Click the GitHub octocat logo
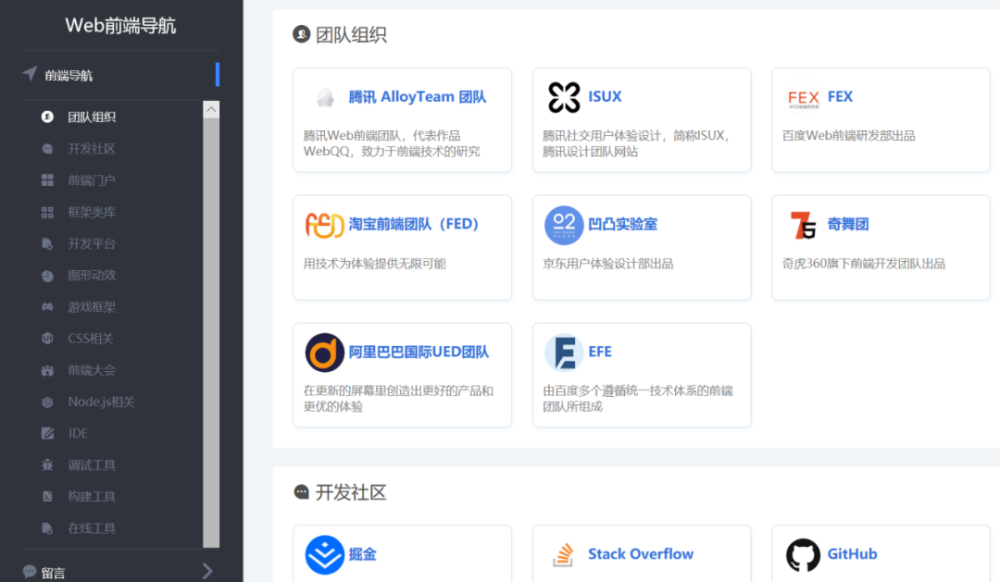 tap(804, 555)
